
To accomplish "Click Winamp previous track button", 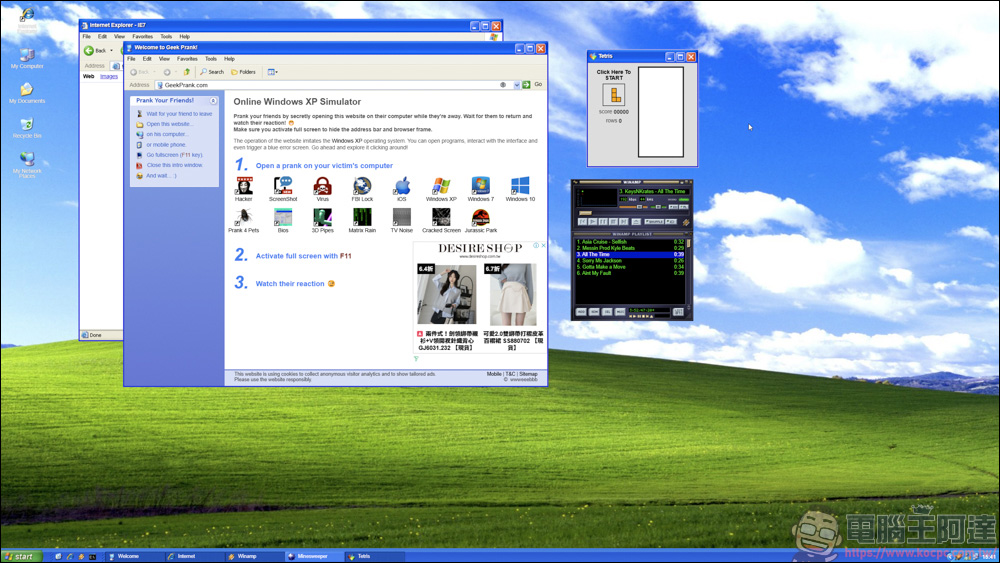I will click(x=582, y=221).
